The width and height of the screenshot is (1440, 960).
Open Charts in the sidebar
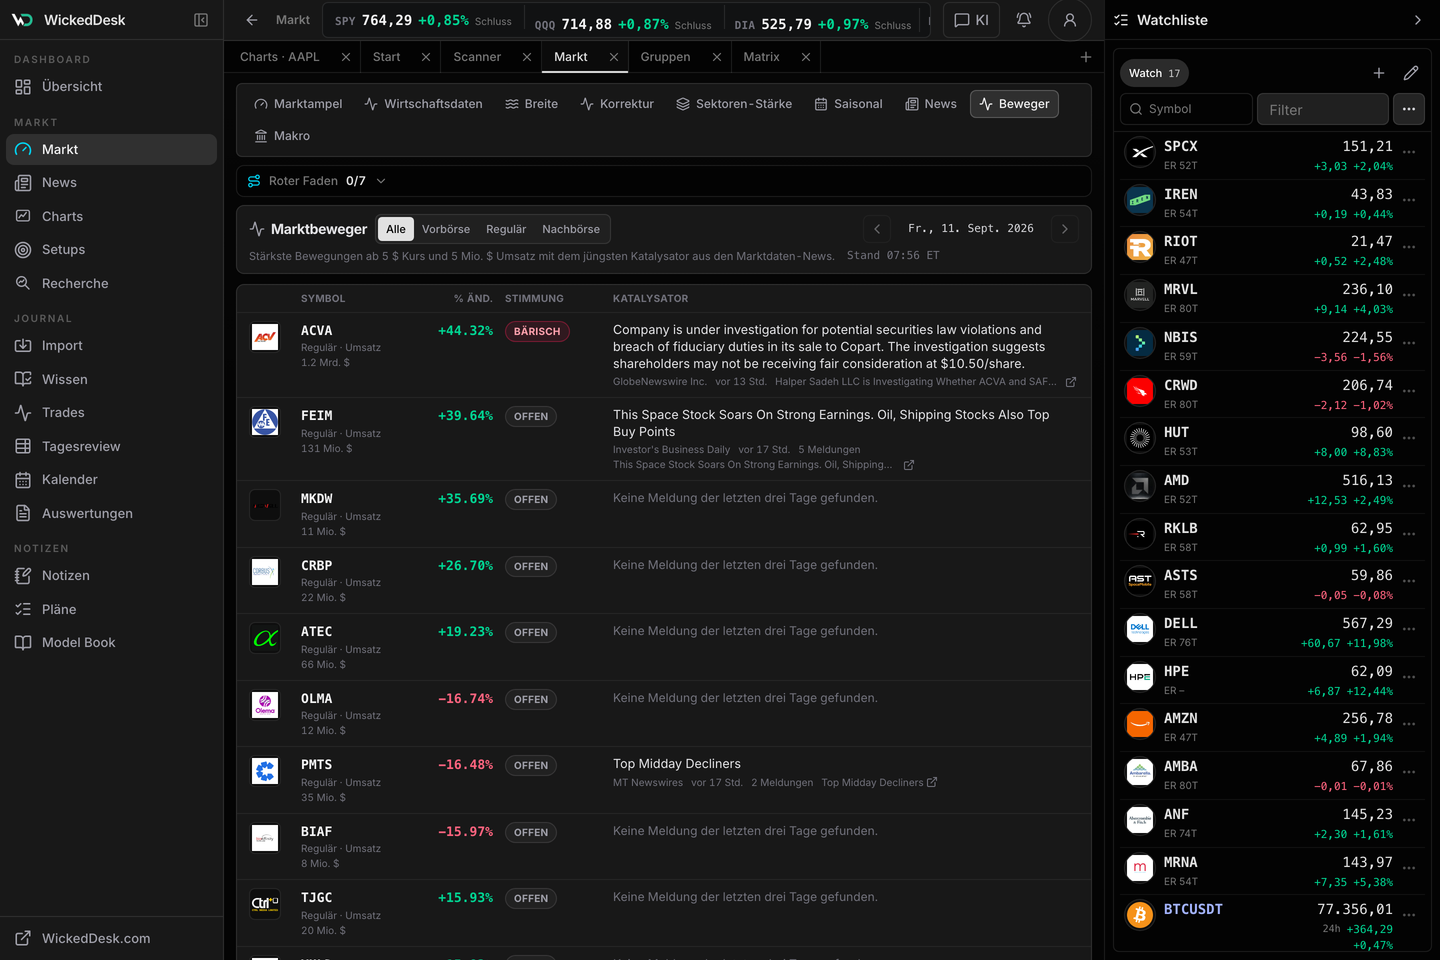[x=111, y=216]
